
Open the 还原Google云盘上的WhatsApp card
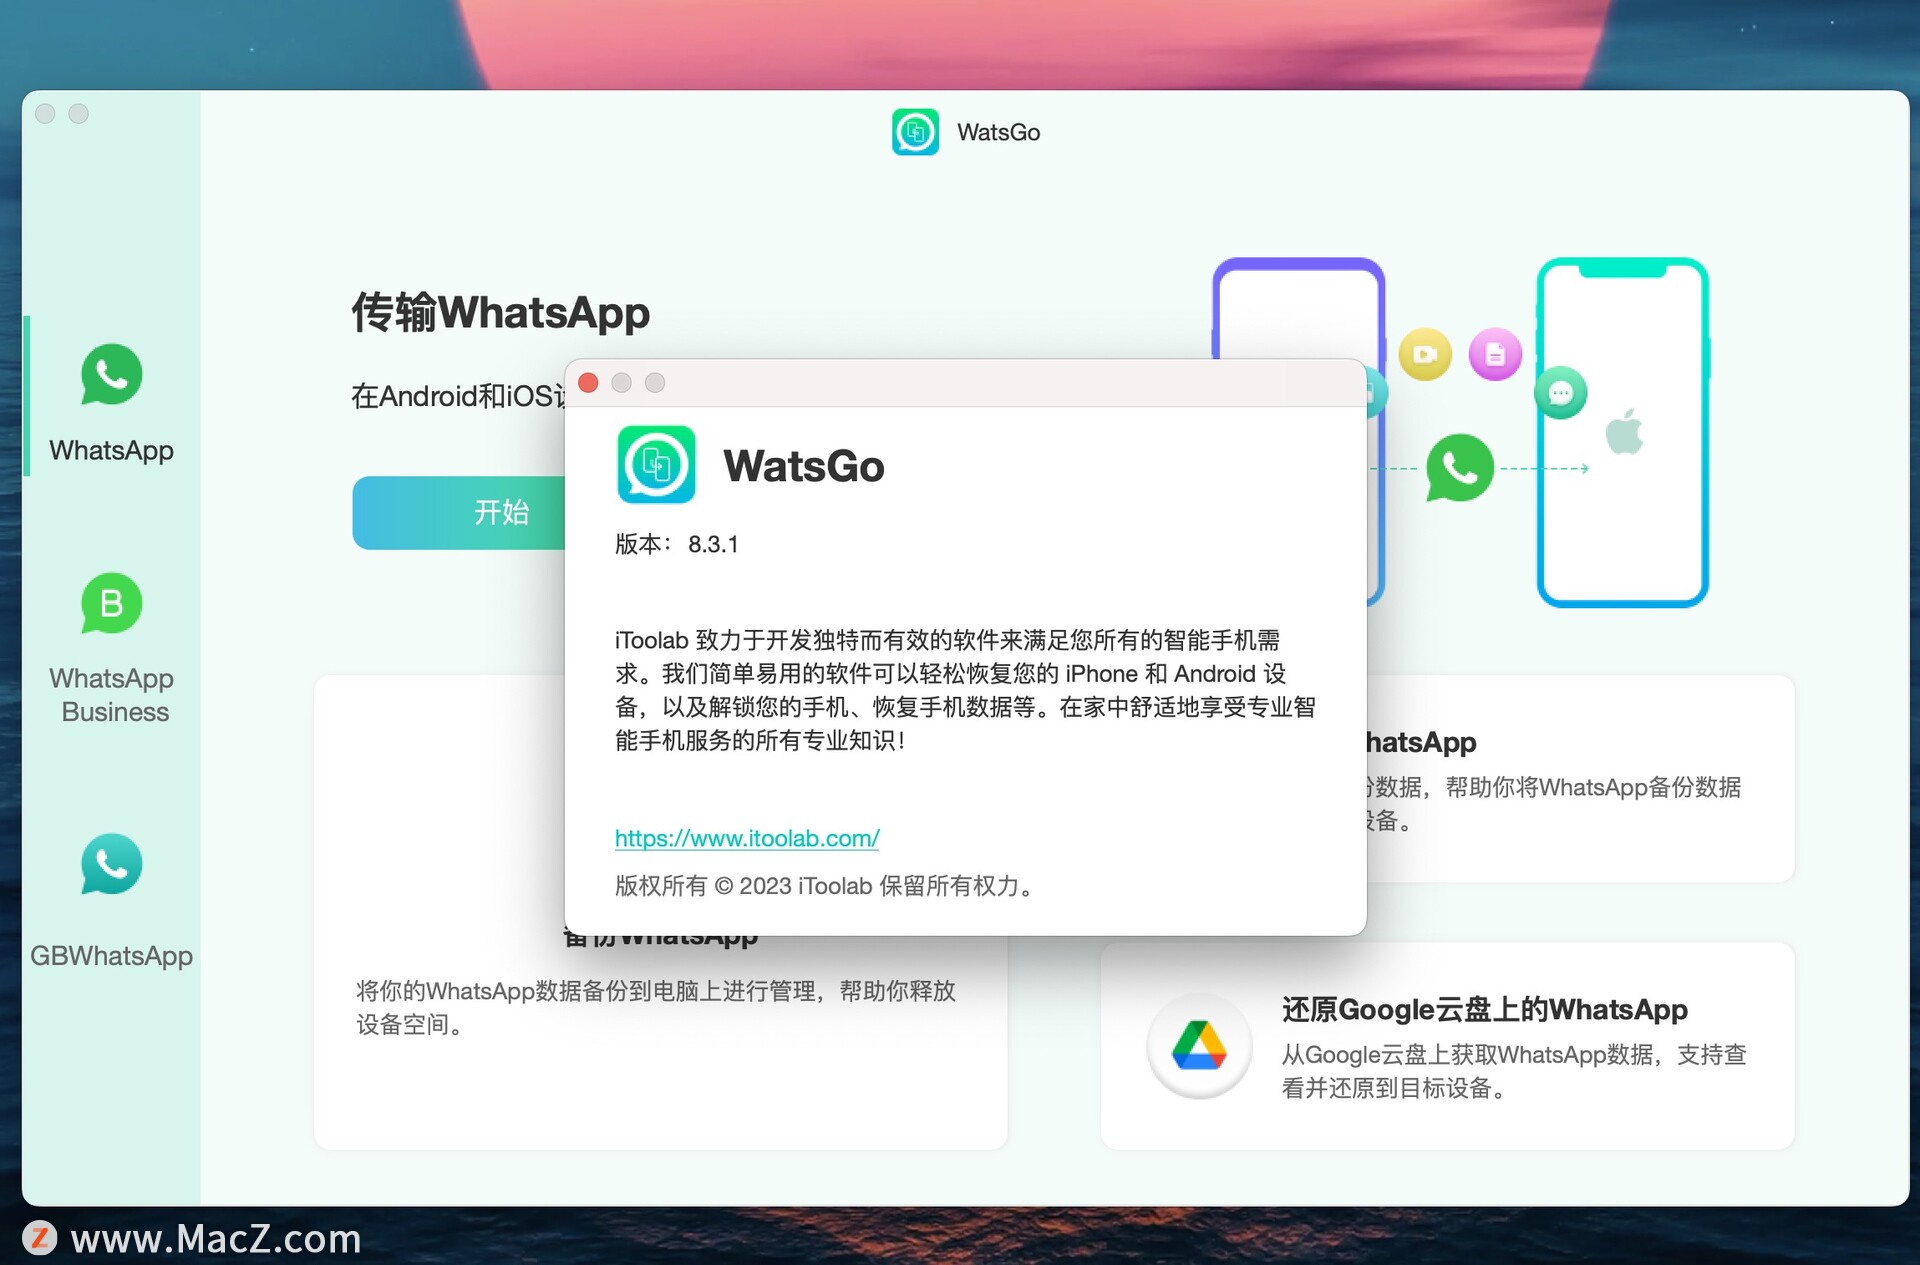tap(1447, 1046)
